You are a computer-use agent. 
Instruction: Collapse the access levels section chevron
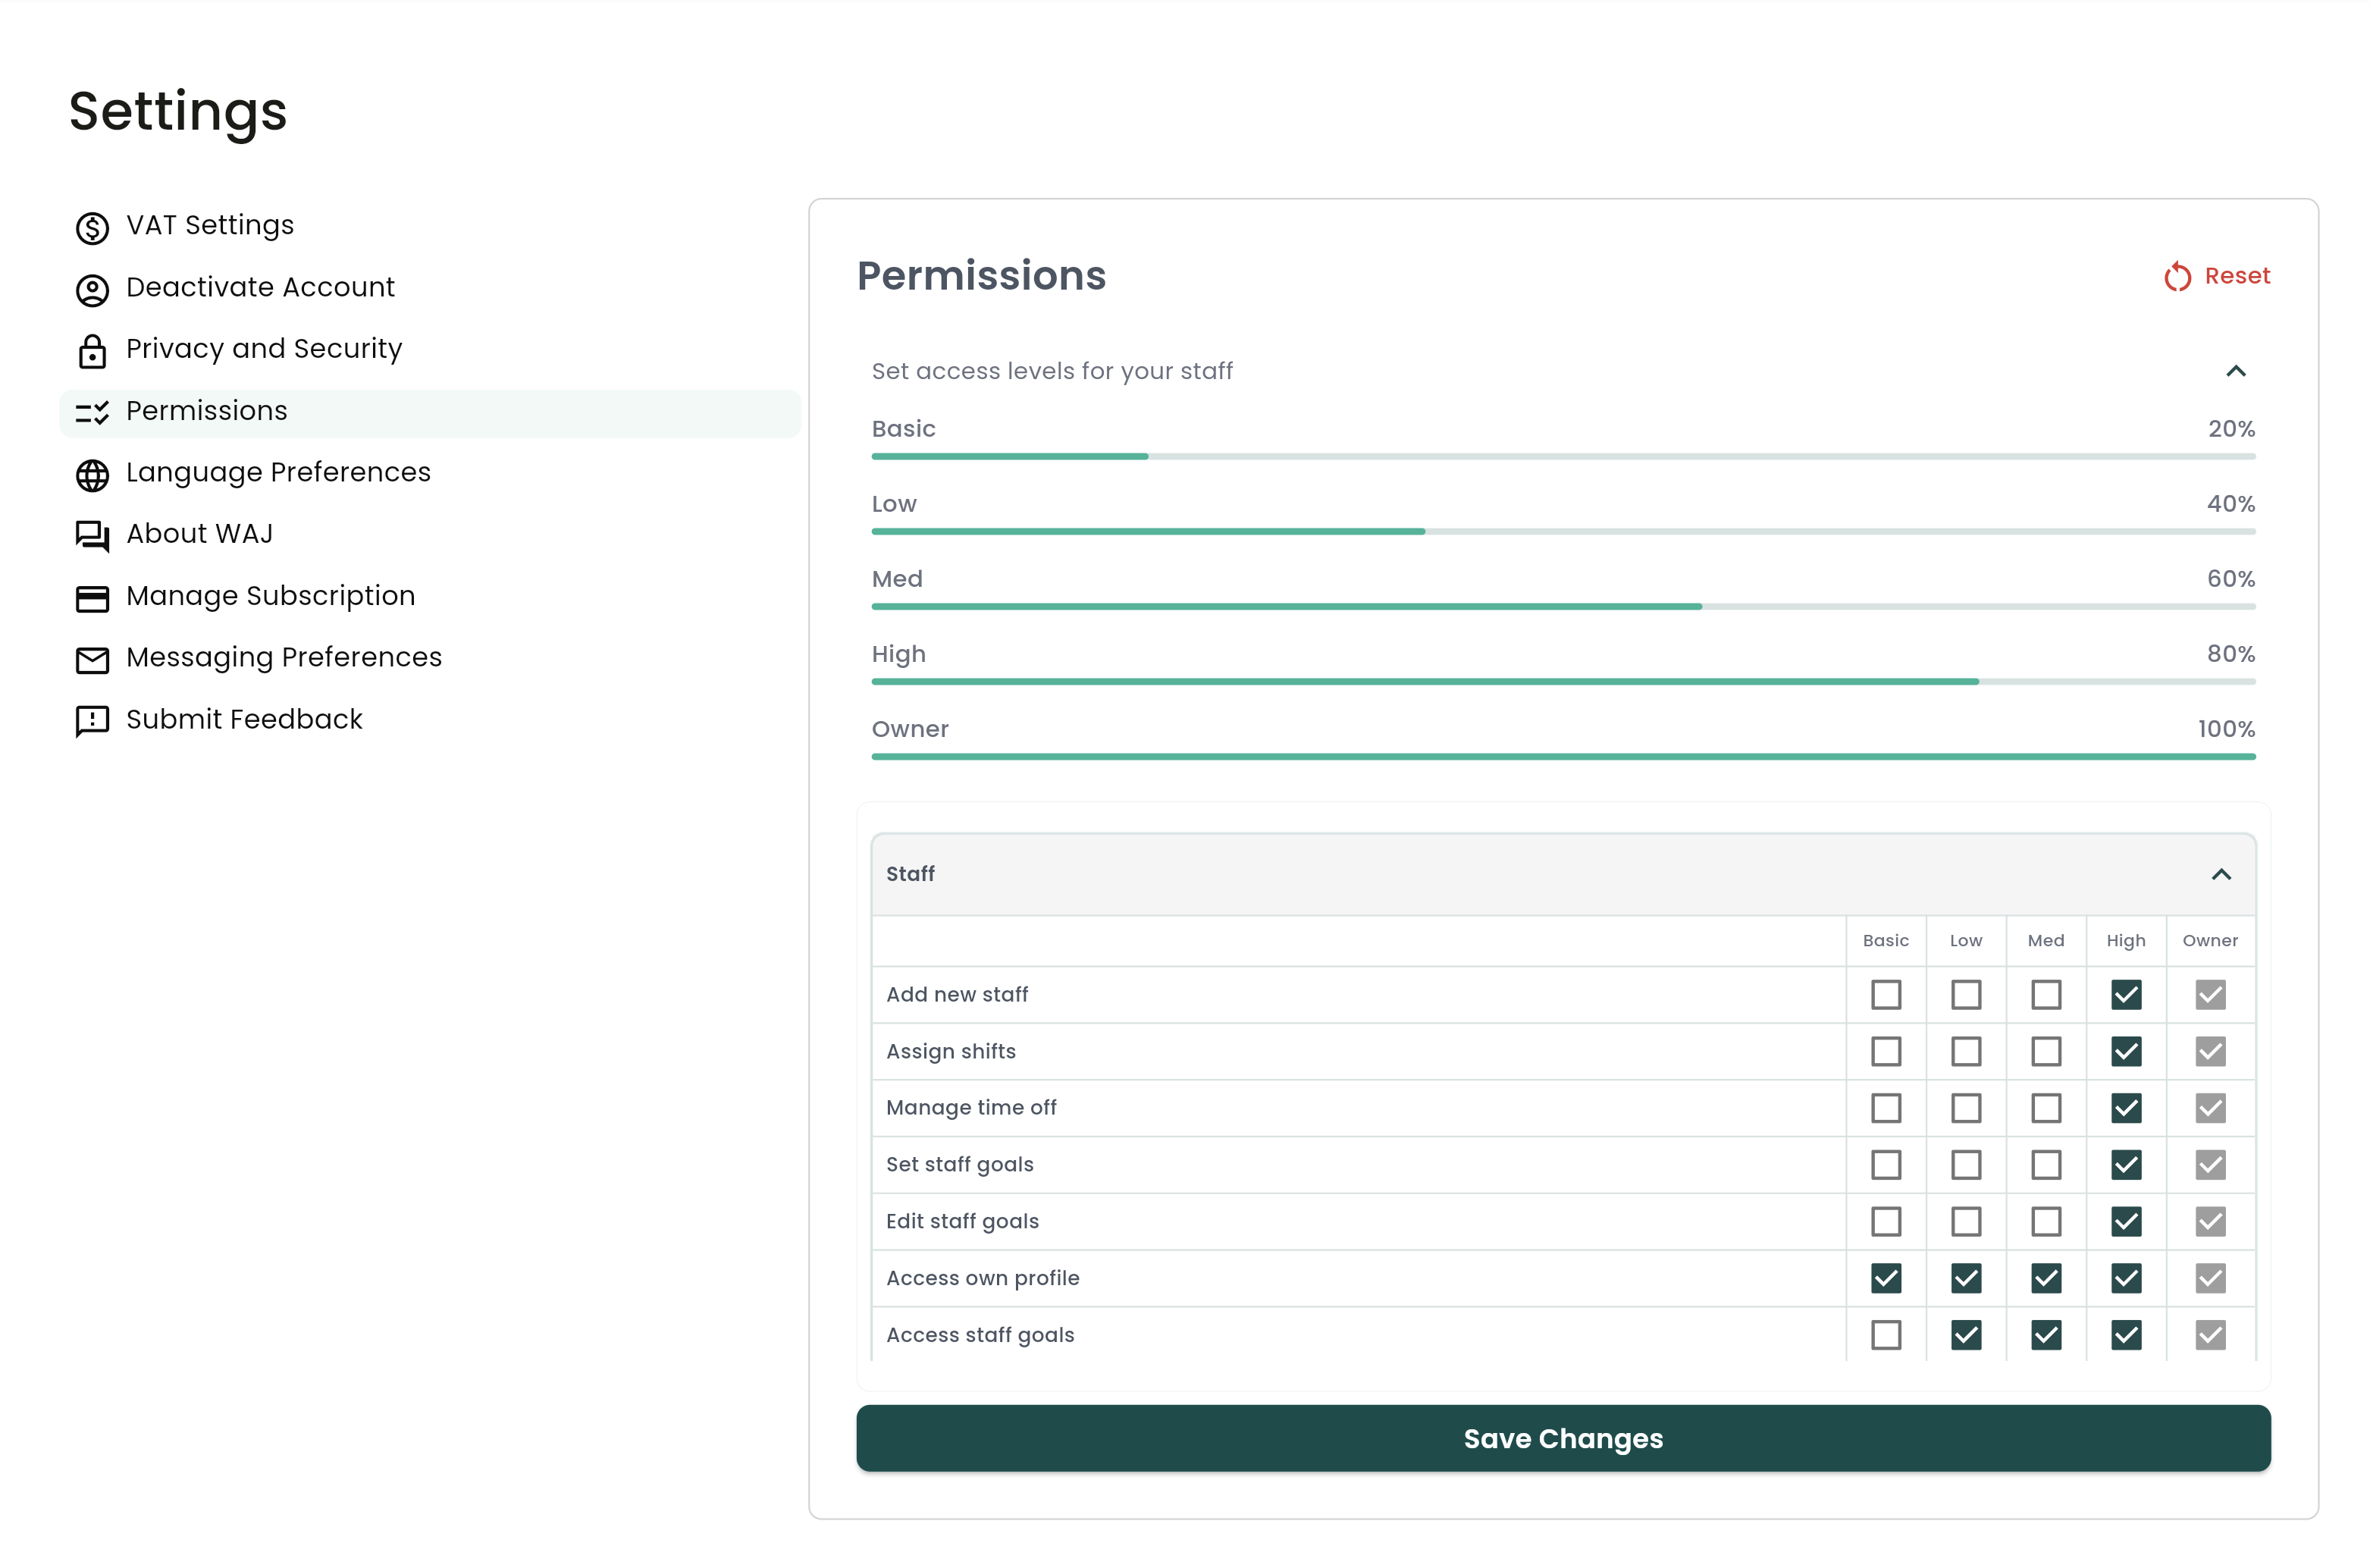2237,371
